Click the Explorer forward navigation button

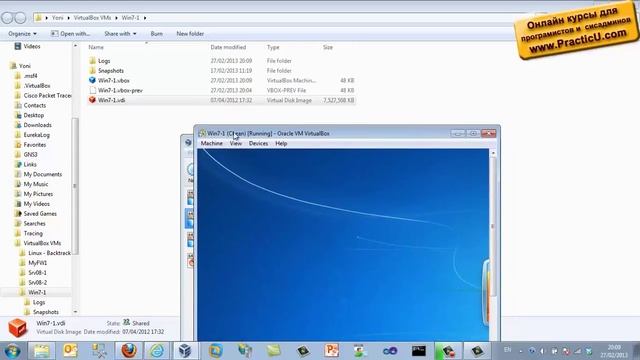pyautogui.click(x=20, y=18)
